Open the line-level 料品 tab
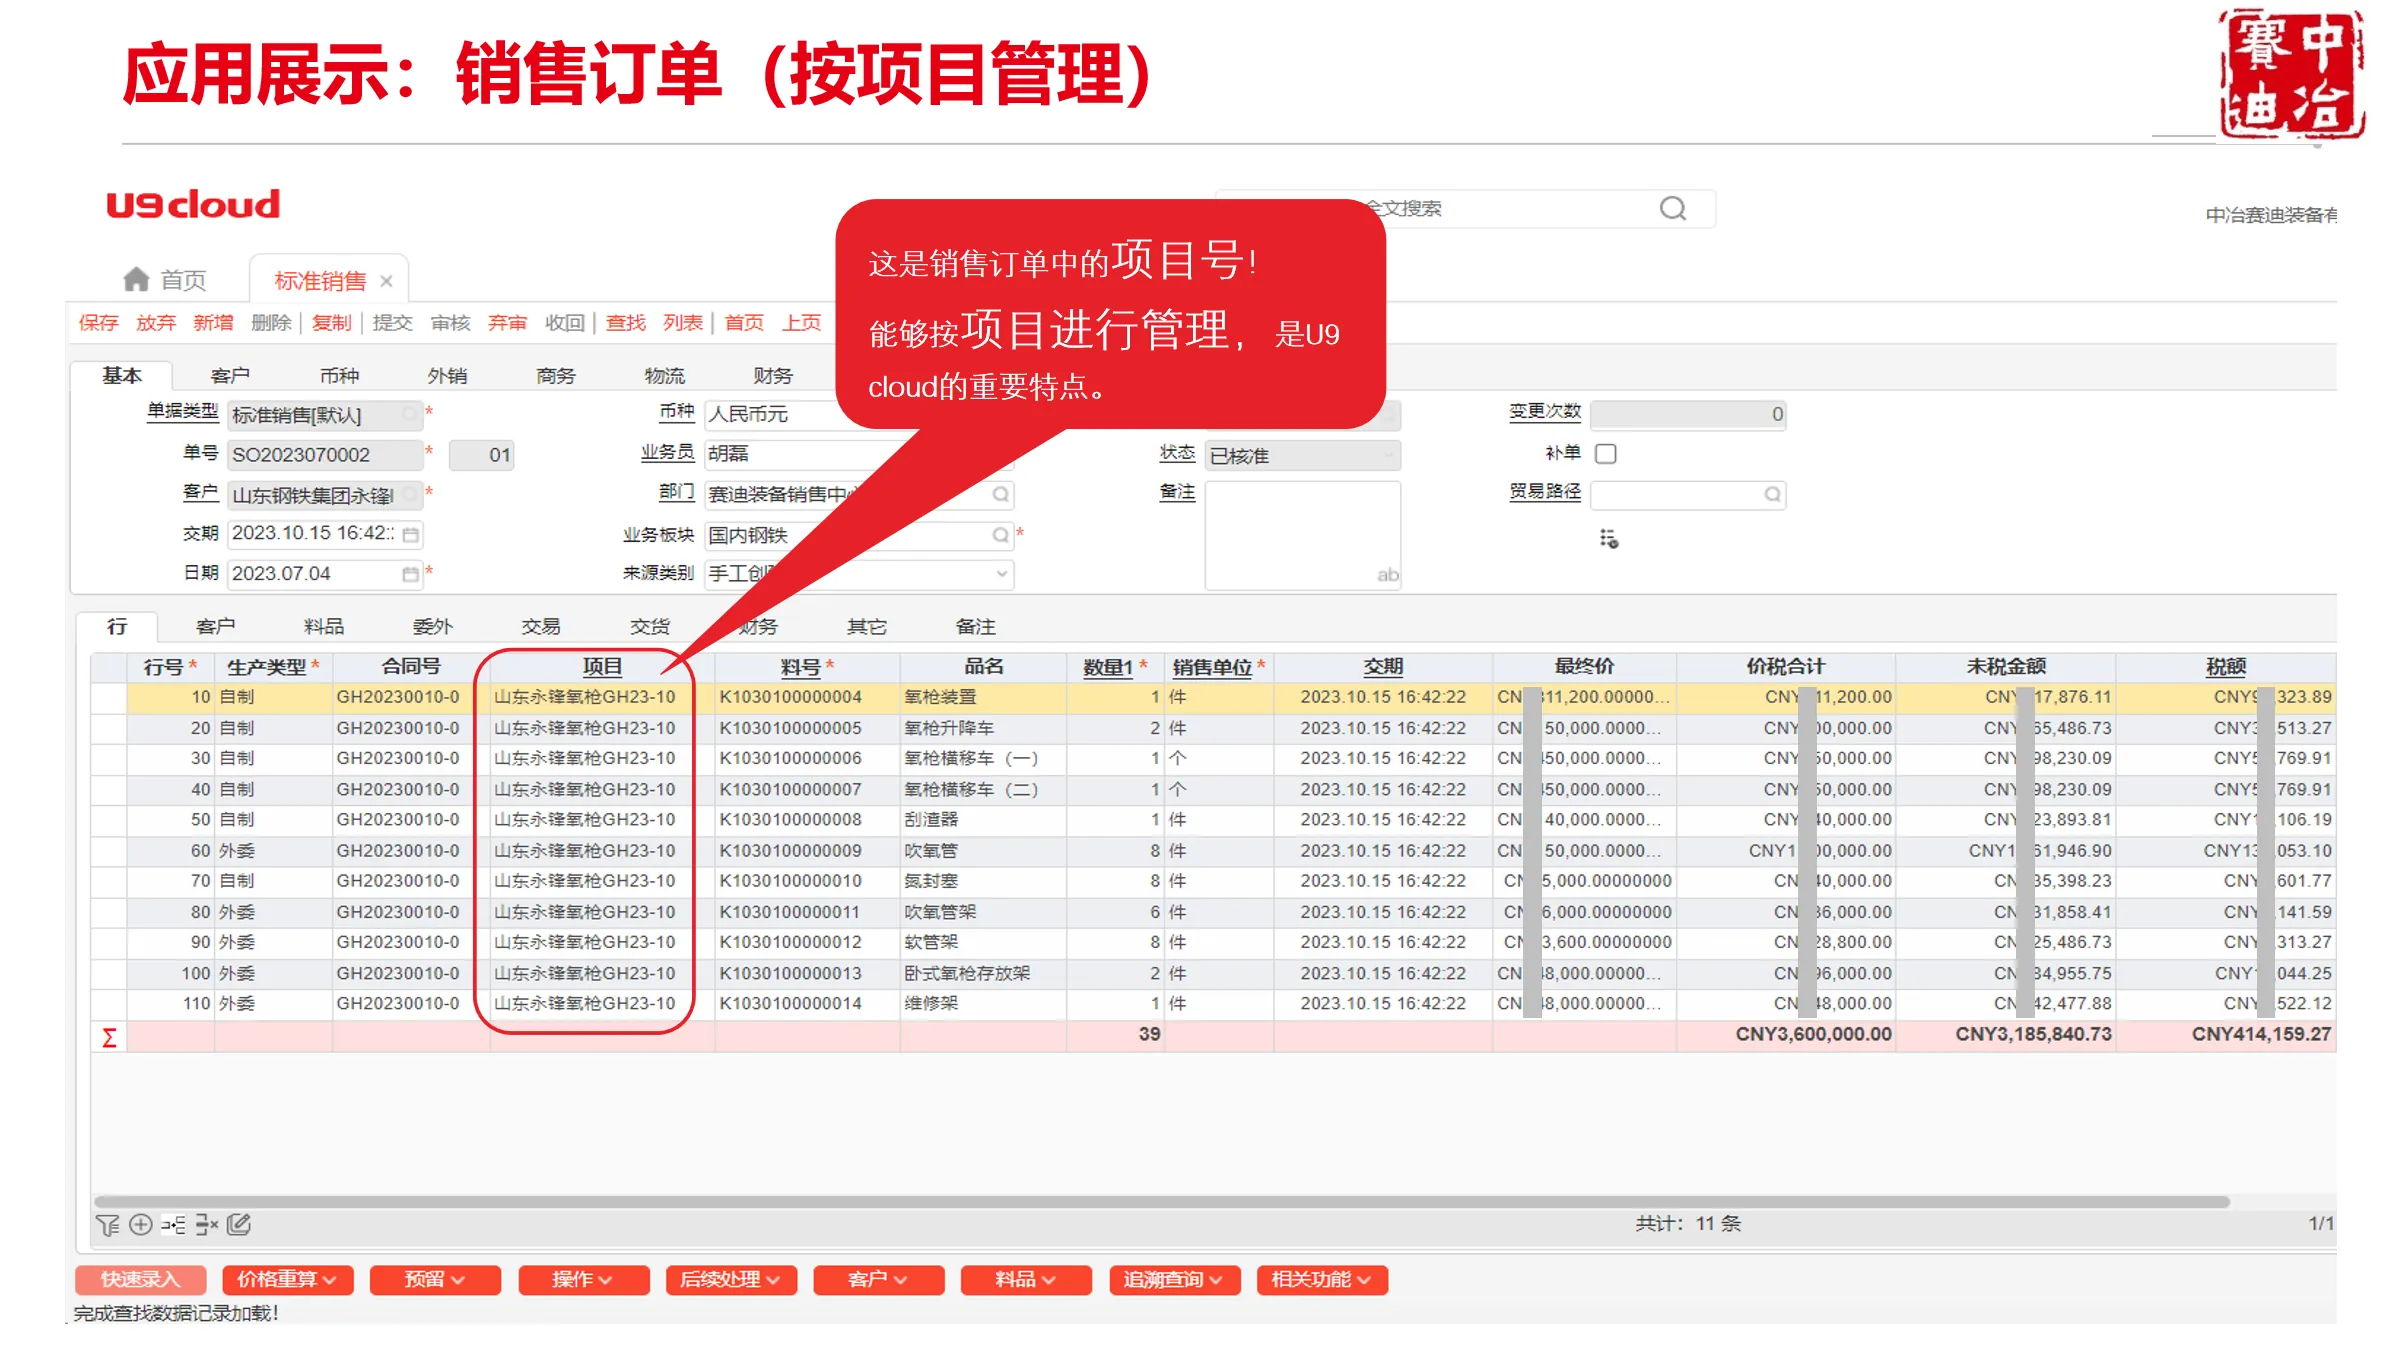 [324, 627]
